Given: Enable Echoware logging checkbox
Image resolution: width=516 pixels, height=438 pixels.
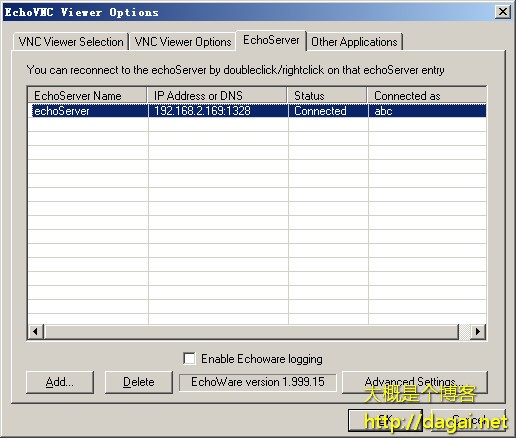Looking at the screenshot, I should tap(189, 359).
